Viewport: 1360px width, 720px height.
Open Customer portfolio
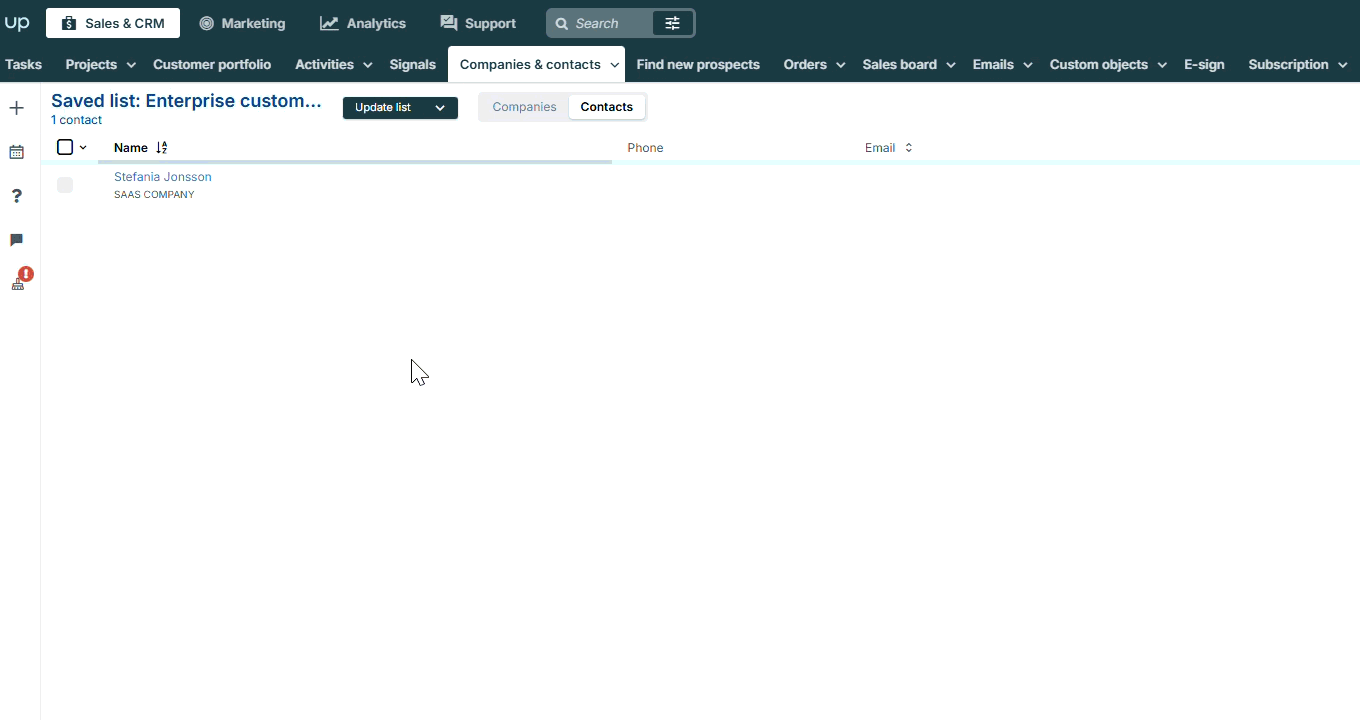click(x=212, y=64)
